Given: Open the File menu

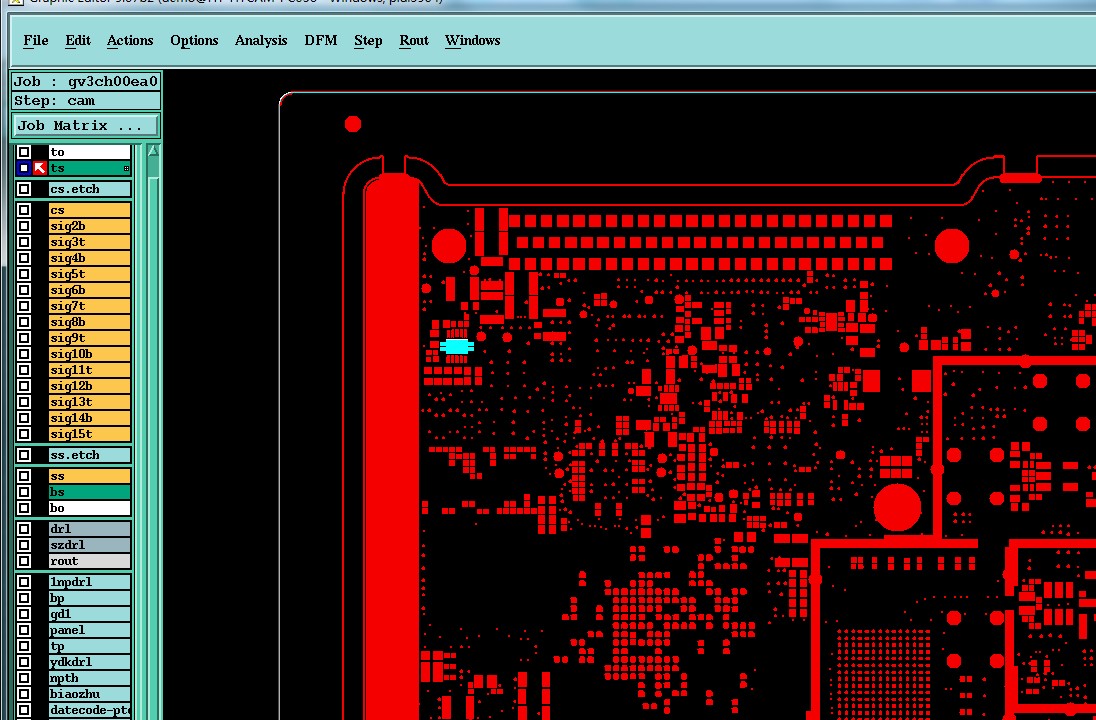Looking at the screenshot, I should (x=36, y=41).
